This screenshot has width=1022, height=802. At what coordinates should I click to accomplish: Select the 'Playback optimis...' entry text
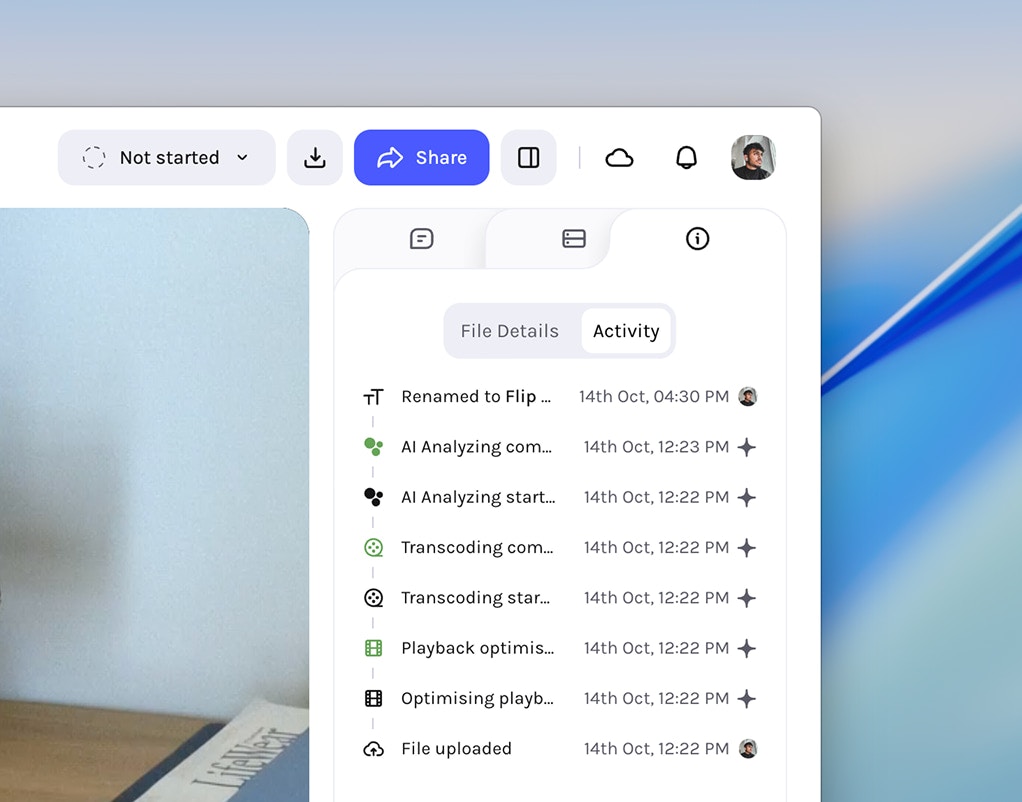[x=478, y=648]
